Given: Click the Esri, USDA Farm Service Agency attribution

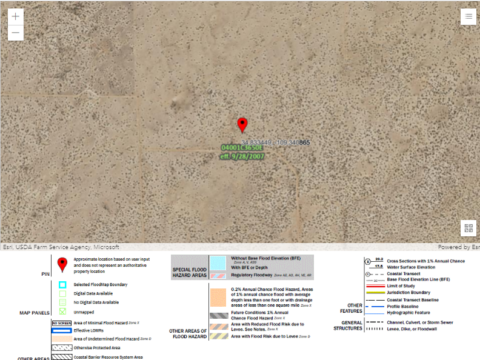Looking at the screenshot, I should (x=61, y=247).
